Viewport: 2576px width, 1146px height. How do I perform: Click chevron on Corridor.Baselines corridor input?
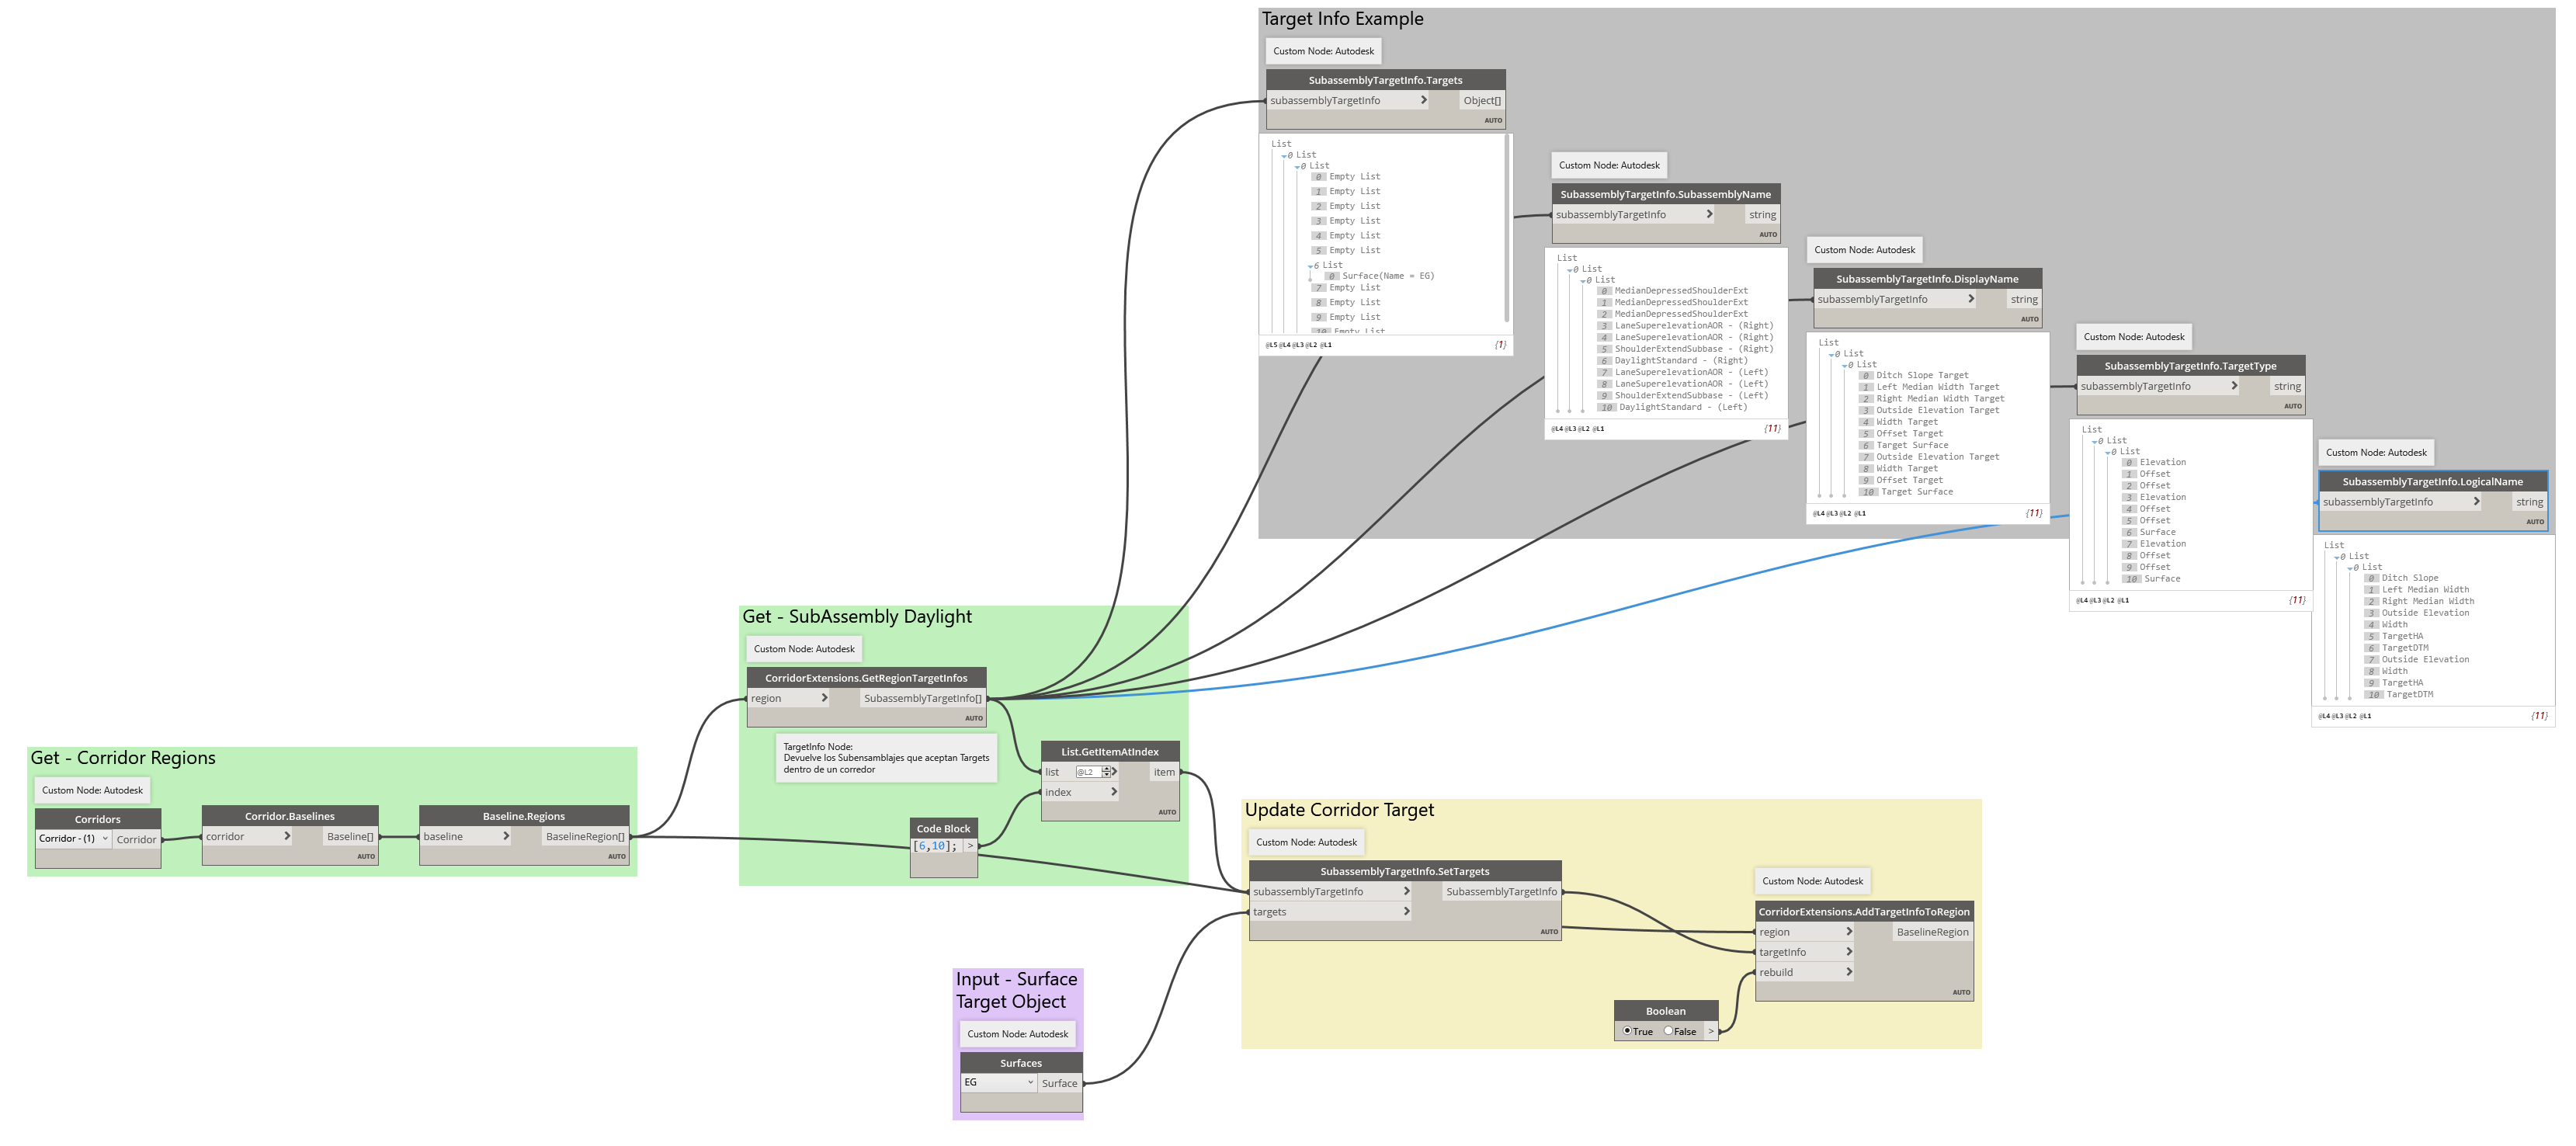(x=287, y=836)
